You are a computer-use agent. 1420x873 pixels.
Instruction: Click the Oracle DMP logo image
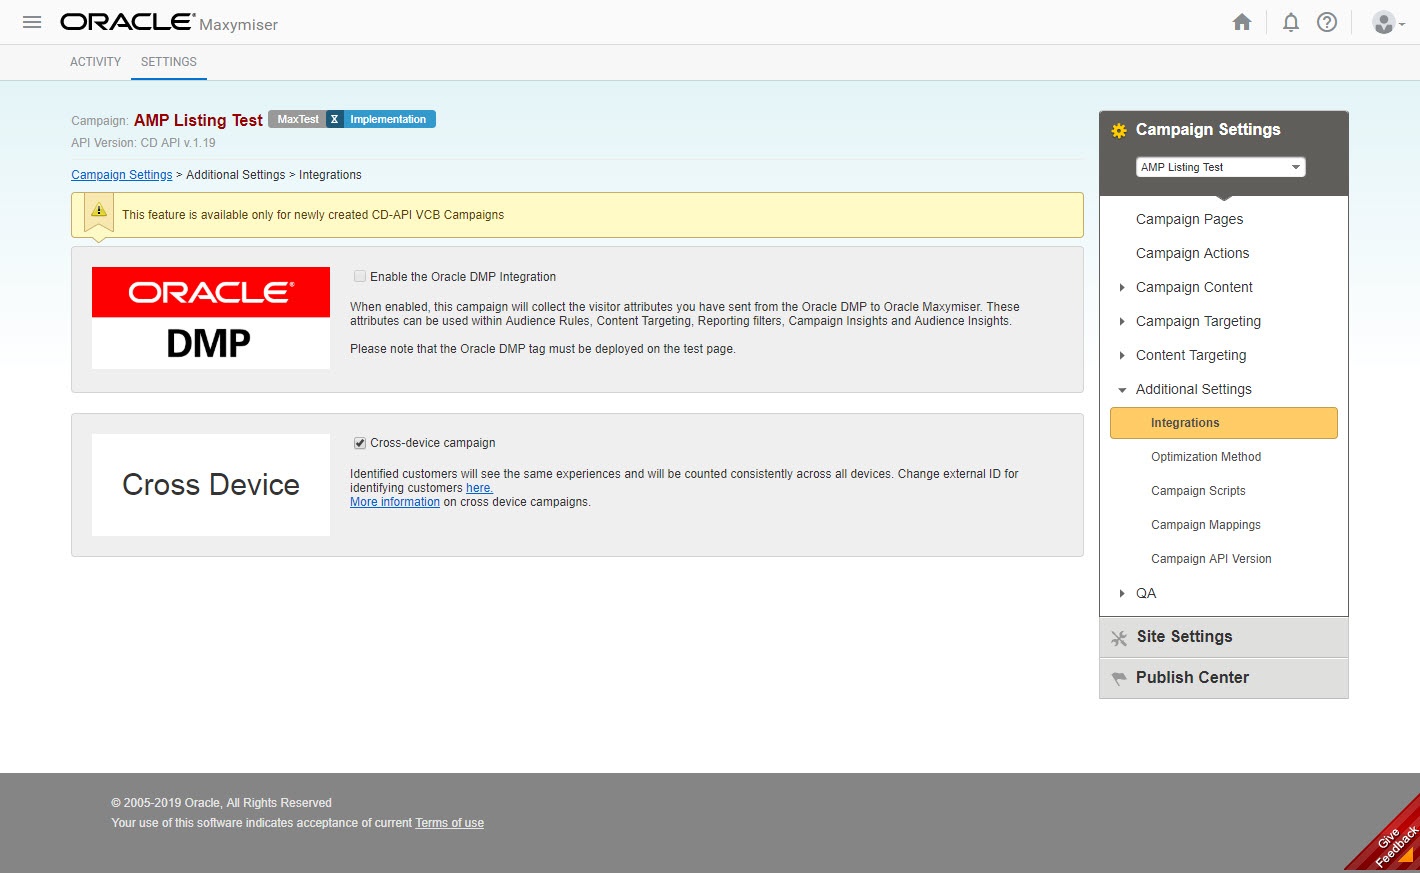pyautogui.click(x=211, y=318)
